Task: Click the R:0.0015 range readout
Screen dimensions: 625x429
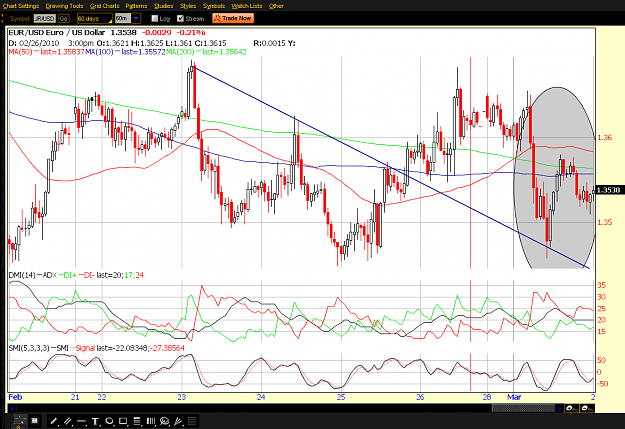Action: tap(268, 43)
